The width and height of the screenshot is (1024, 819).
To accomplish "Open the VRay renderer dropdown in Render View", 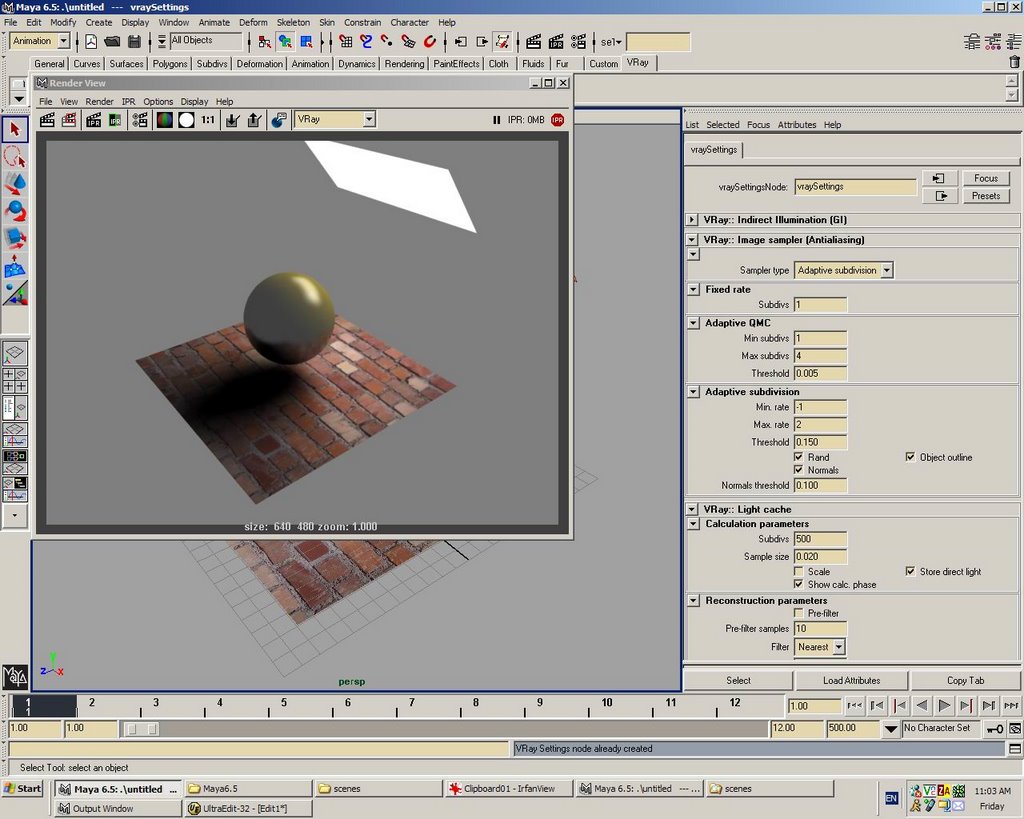I will [335, 120].
